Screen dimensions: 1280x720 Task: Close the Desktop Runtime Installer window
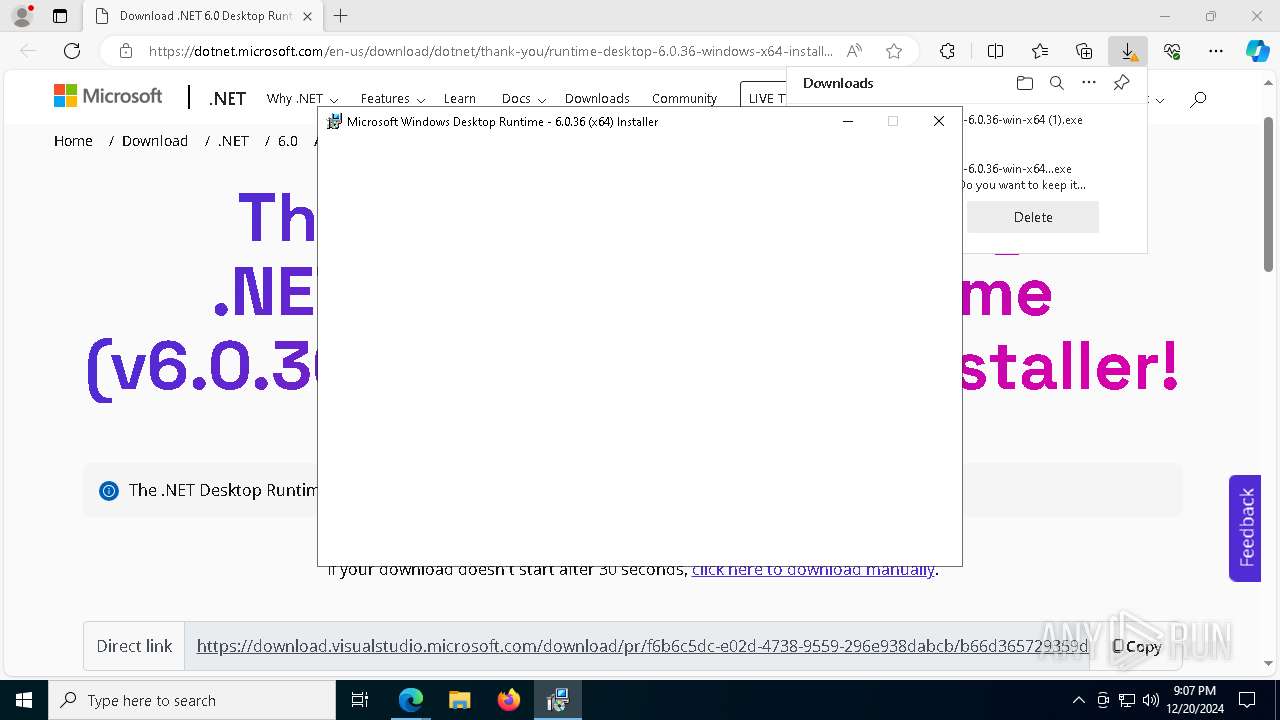938,121
